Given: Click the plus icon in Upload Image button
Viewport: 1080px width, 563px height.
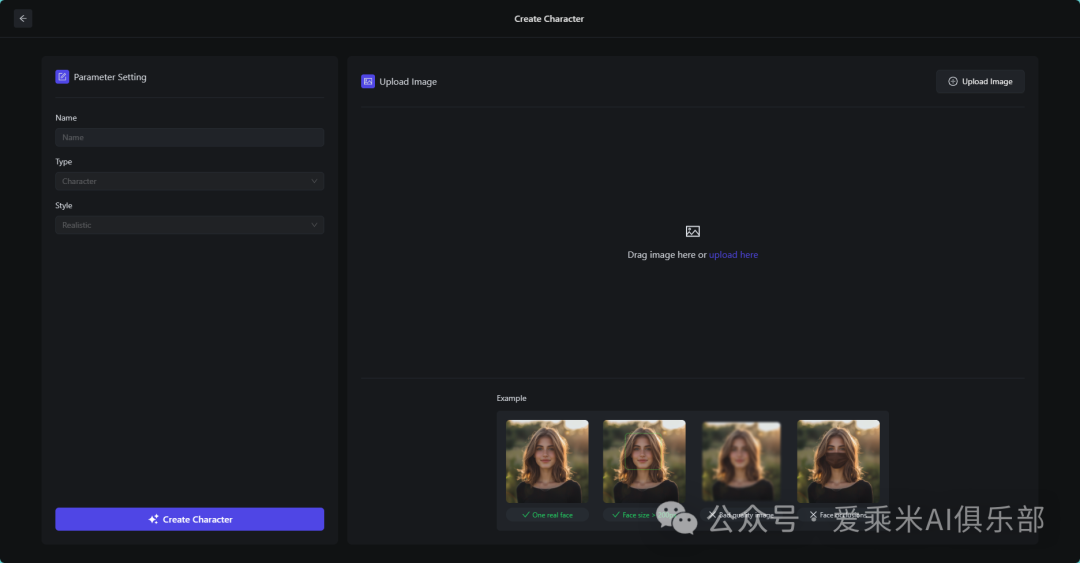Looking at the screenshot, I should pyautogui.click(x=952, y=82).
